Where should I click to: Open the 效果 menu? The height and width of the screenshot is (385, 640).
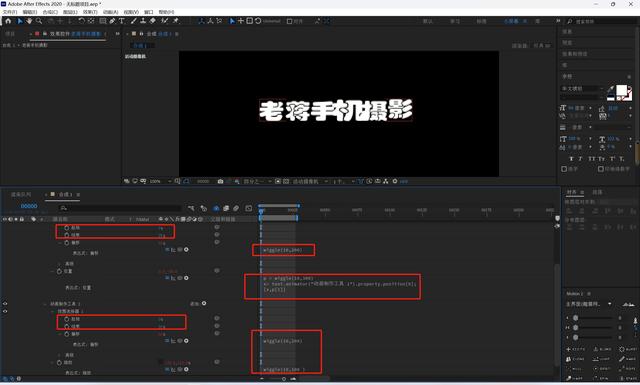(90, 12)
